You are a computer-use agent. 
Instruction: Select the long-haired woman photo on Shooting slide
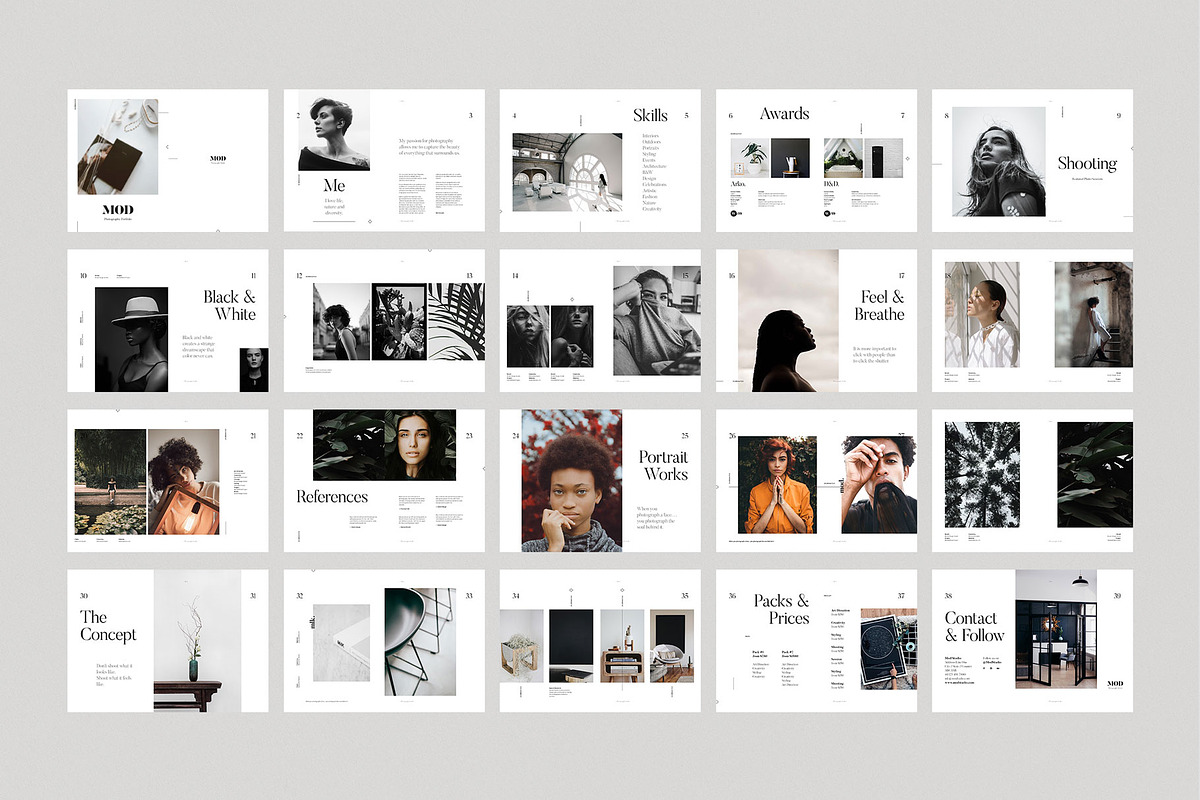click(x=999, y=162)
